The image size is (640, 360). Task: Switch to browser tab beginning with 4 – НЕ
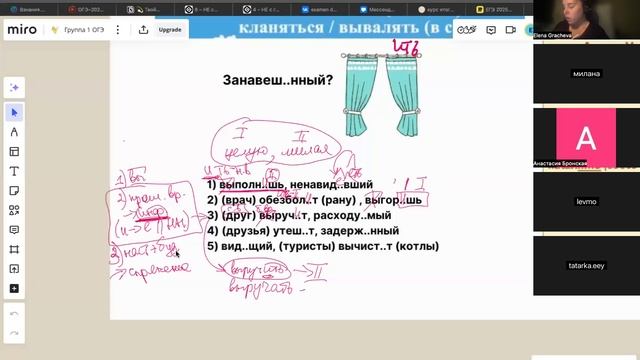262,9
